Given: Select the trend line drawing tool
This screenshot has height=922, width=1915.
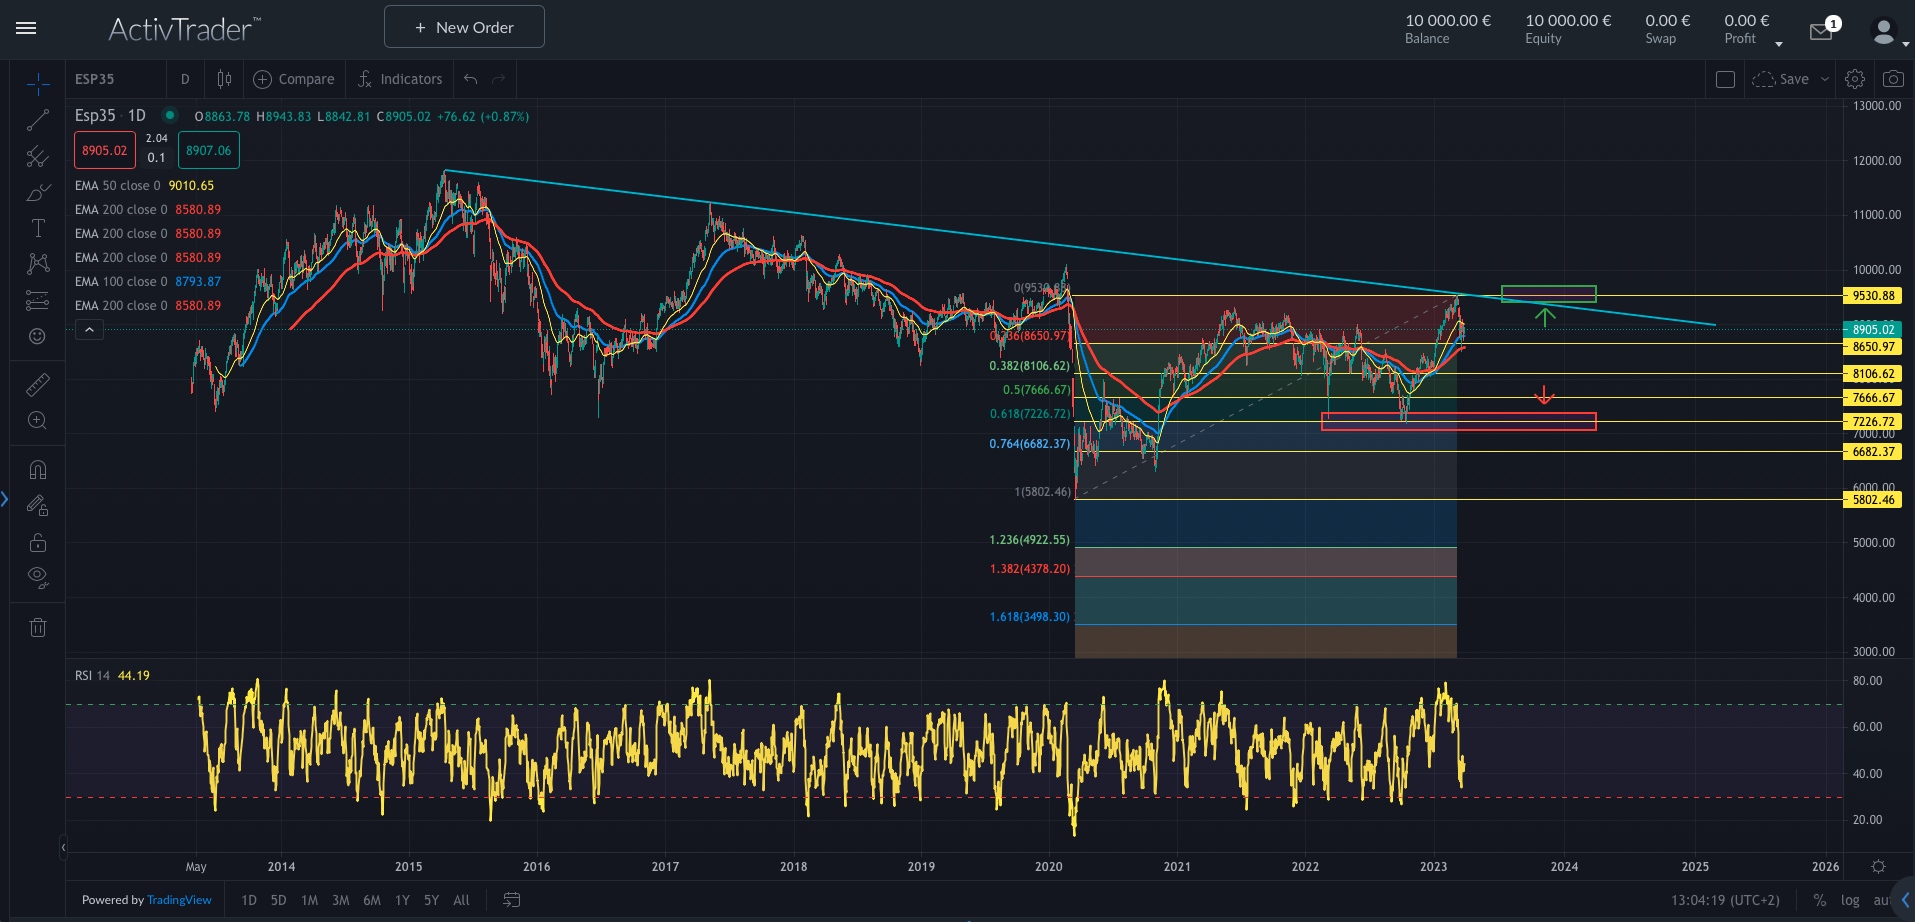Looking at the screenshot, I should coord(37,120).
